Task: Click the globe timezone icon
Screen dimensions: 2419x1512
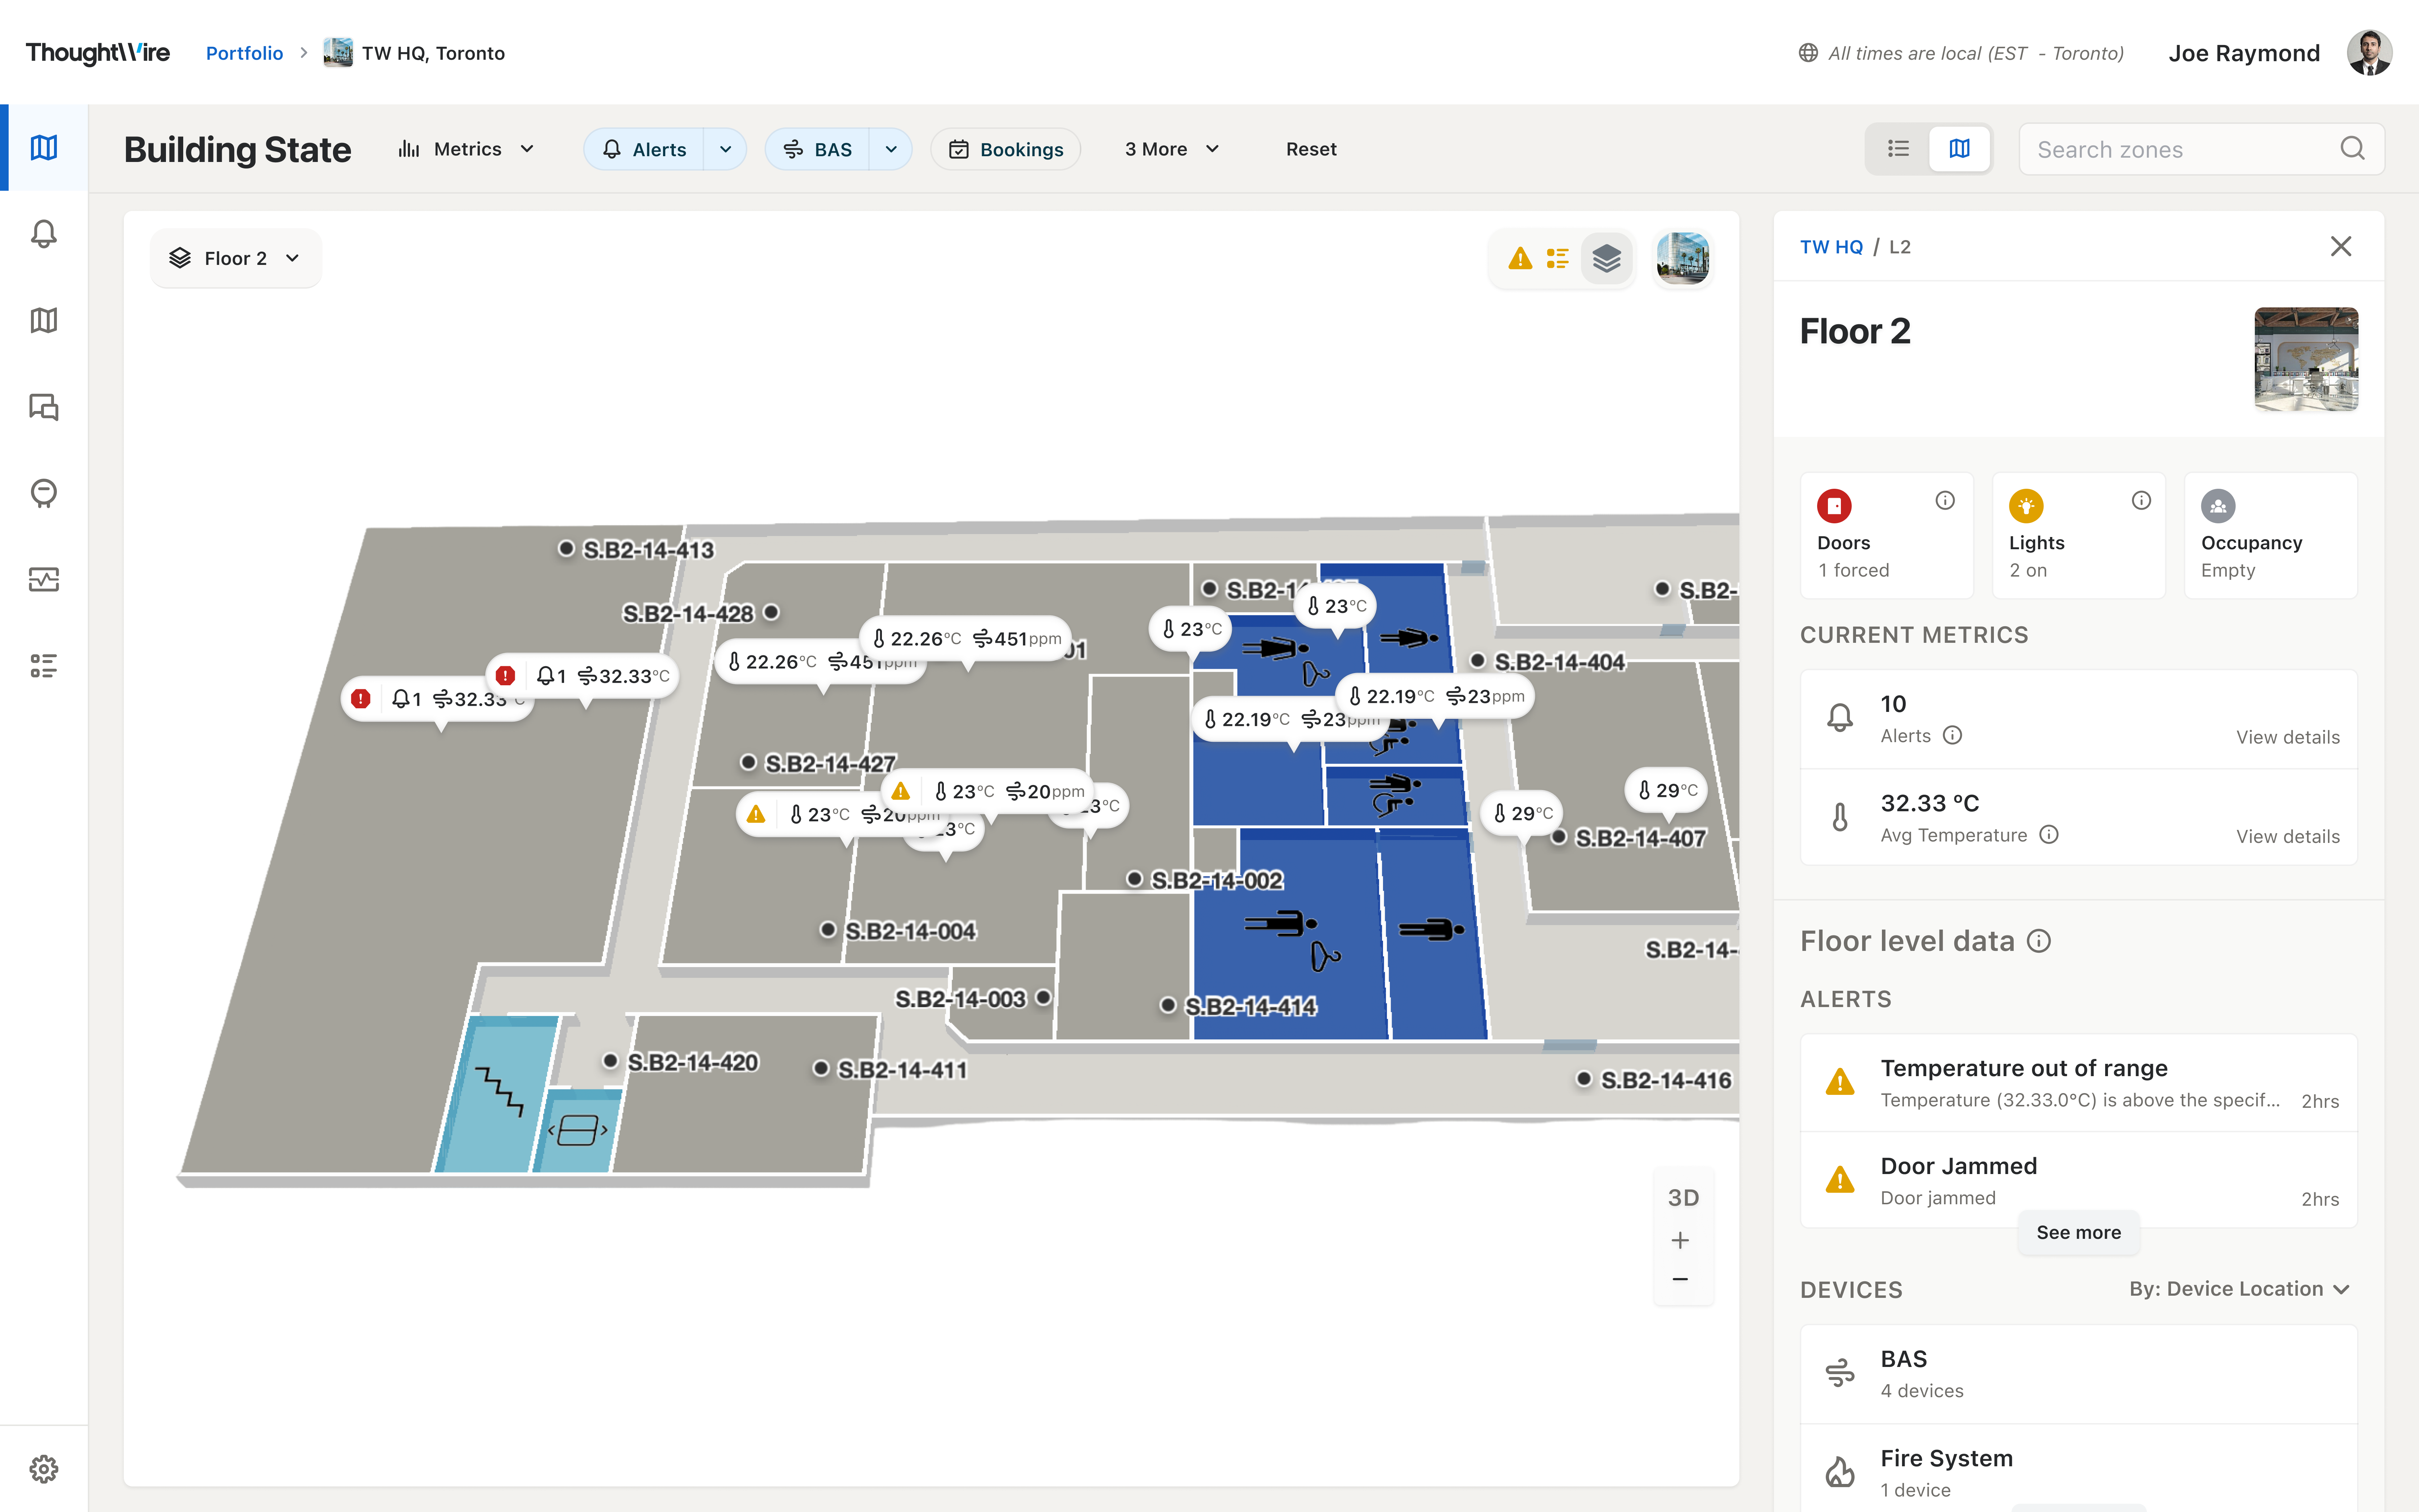Action: tap(1808, 53)
